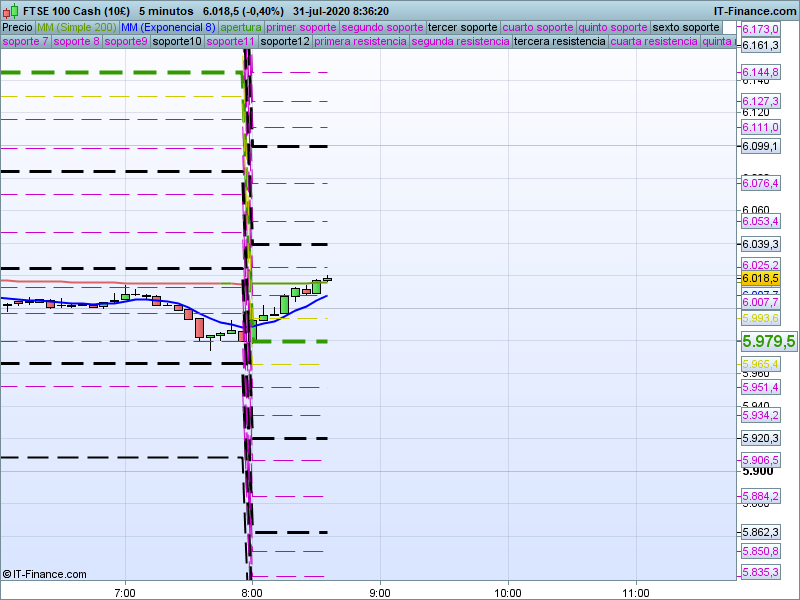The width and height of the screenshot is (800, 600).
Task: Click the green 5.979,5 price label
Action: pos(768,341)
